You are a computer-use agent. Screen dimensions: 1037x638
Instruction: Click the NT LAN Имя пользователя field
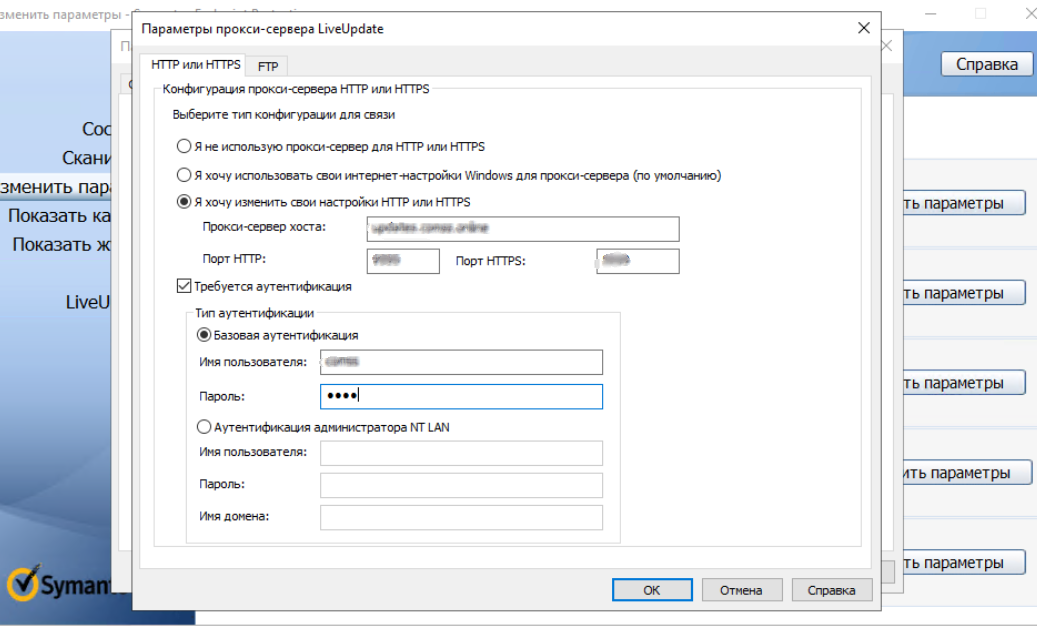[461, 453]
